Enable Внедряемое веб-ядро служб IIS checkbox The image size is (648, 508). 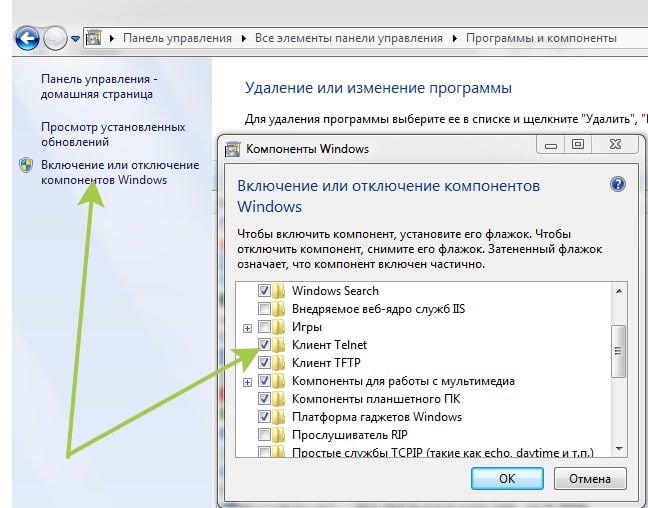pyautogui.click(x=264, y=308)
